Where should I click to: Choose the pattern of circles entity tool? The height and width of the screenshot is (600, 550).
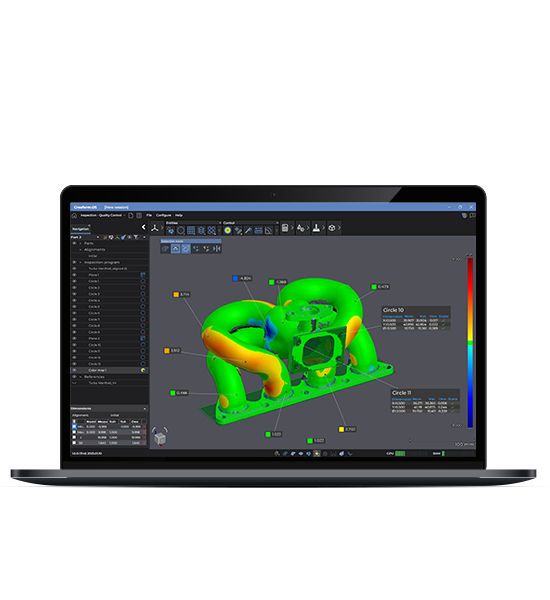point(212,230)
